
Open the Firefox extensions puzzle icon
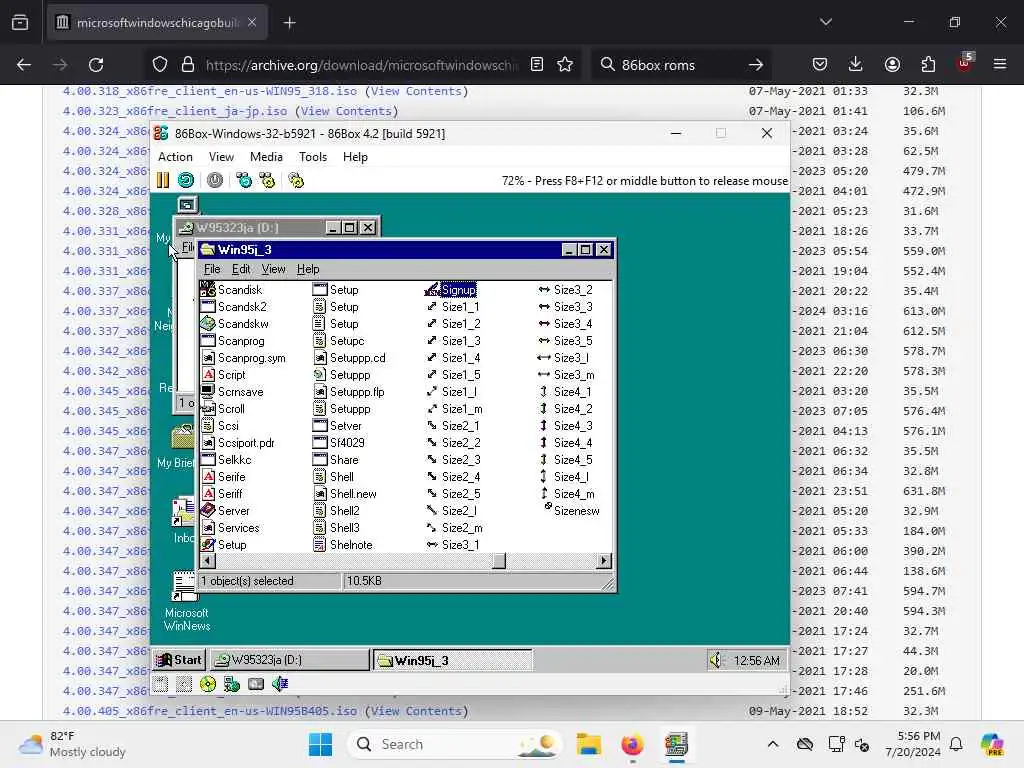(x=928, y=64)
